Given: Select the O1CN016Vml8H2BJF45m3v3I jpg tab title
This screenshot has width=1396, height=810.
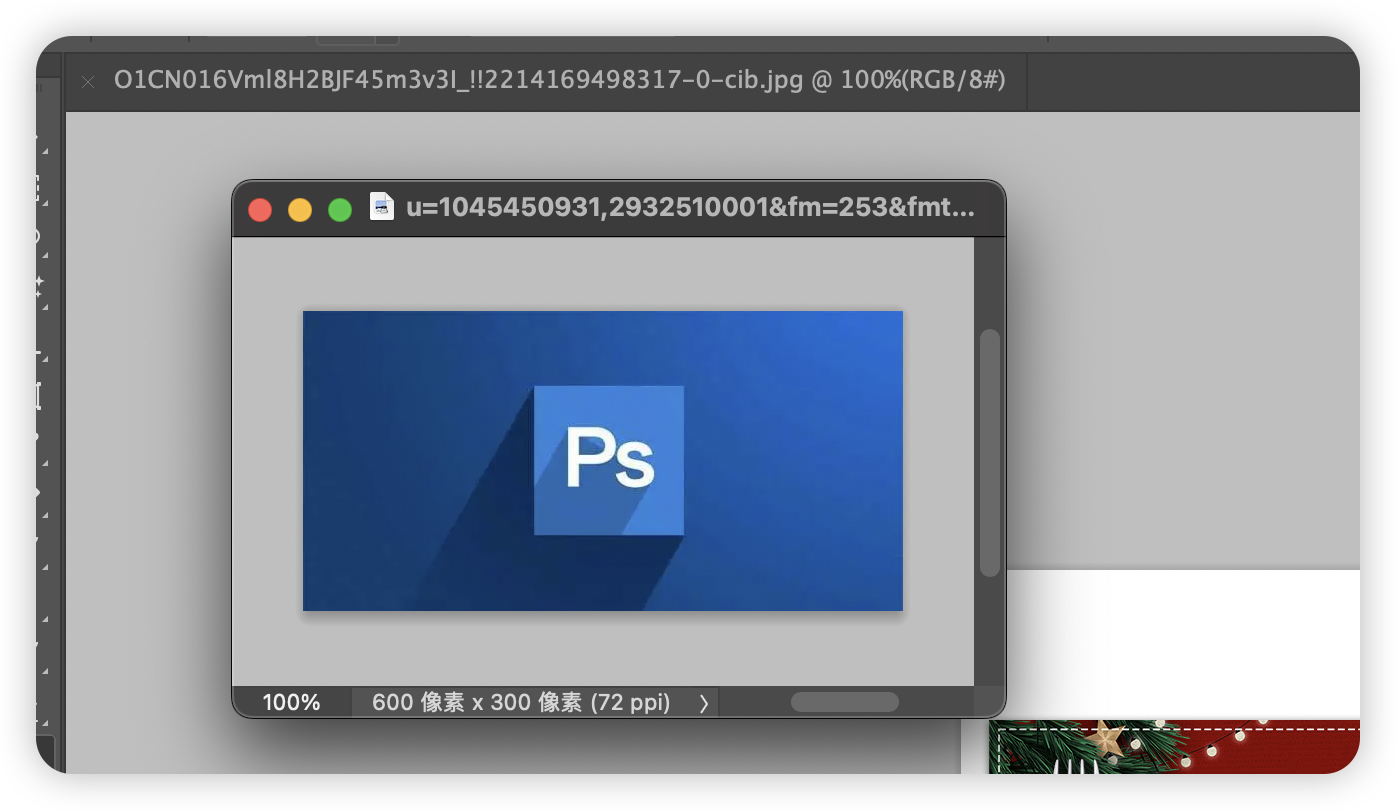Looking at the screenshot, I should tap(560, 81).
